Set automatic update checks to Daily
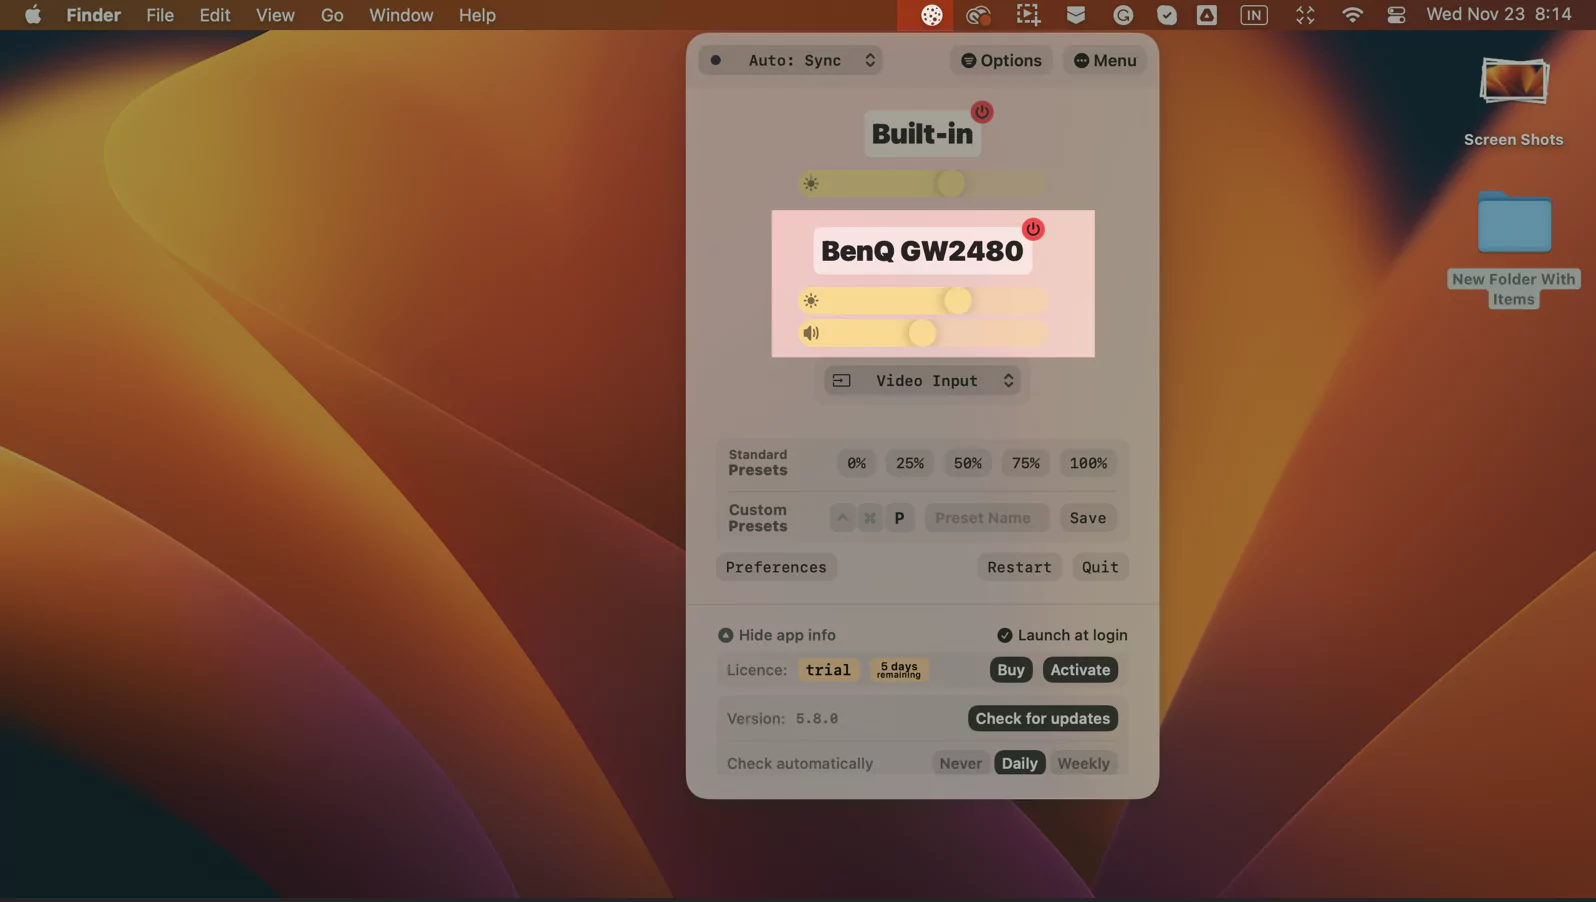Viewport: 1596px width, 902px height. tap(1019, 763)
